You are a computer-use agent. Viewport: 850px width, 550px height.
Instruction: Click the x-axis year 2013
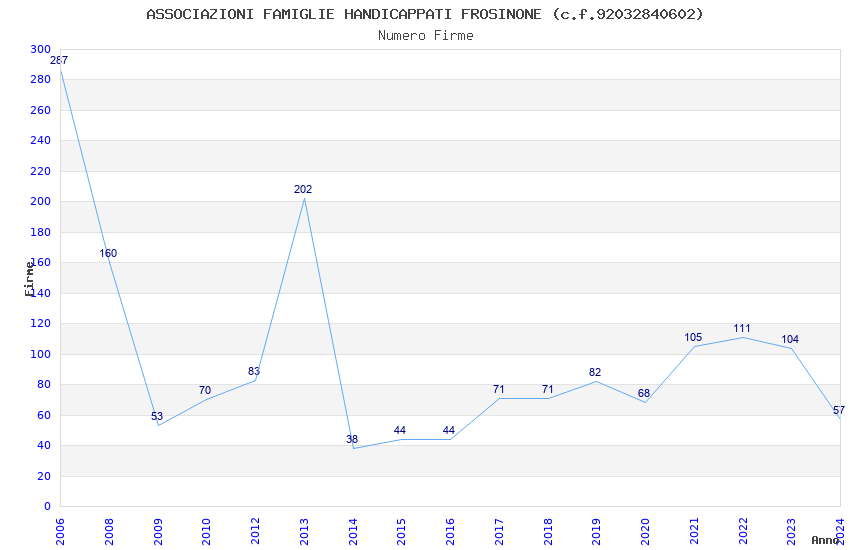304,531
